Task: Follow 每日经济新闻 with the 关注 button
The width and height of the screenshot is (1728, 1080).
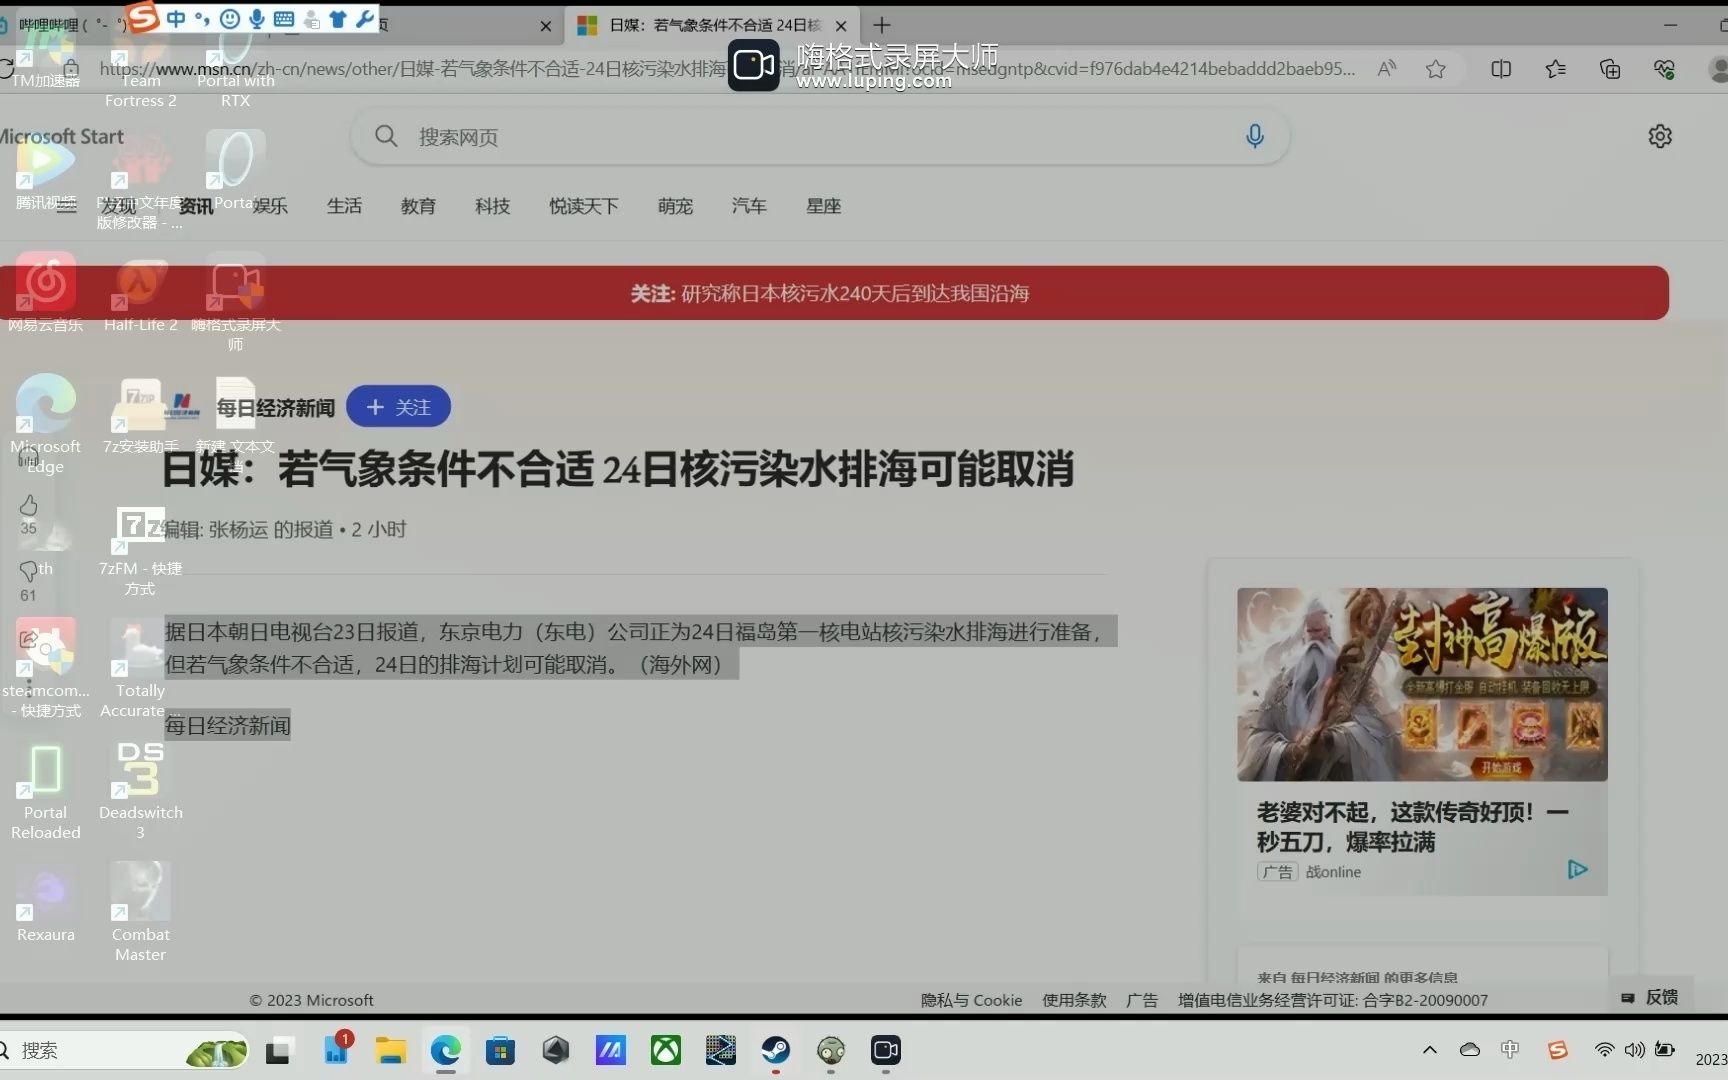Action: click(x=398, y=407)
